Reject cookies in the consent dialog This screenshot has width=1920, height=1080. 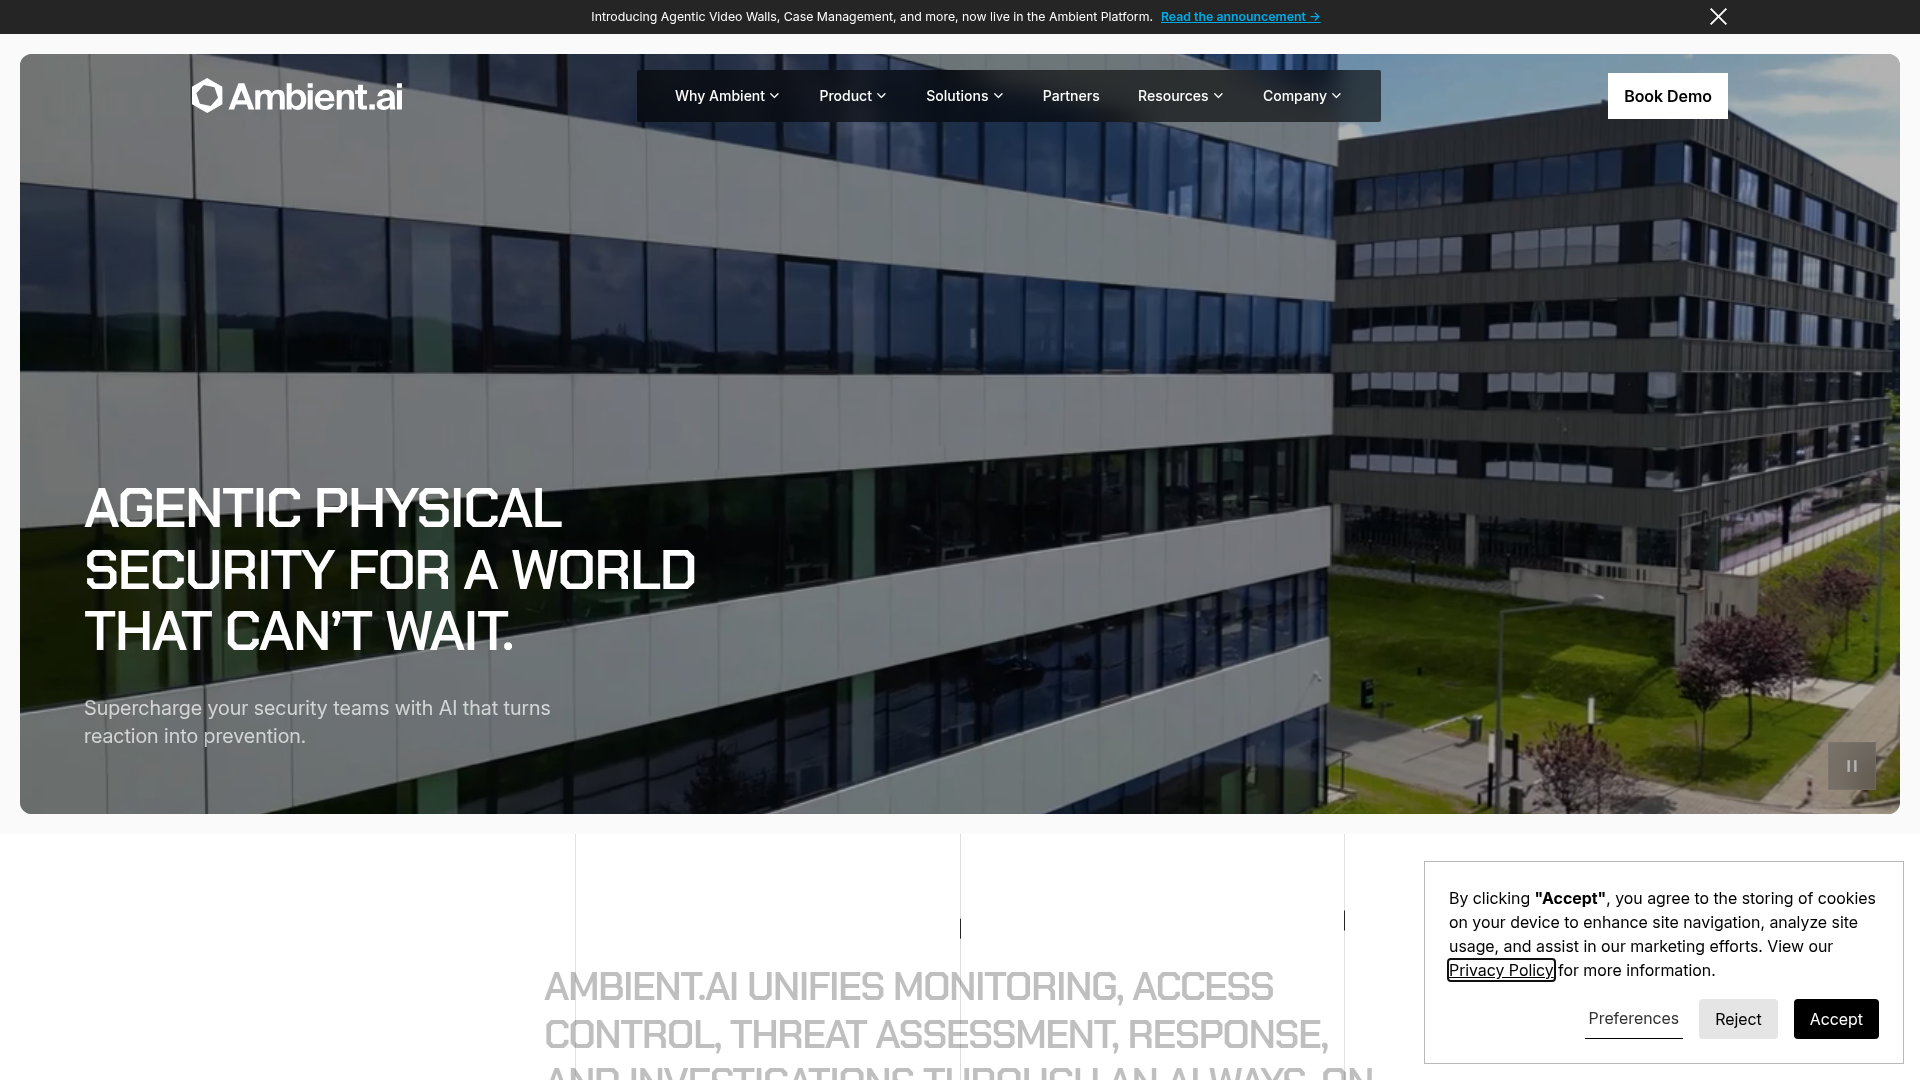click(x=1738, y=1019)
